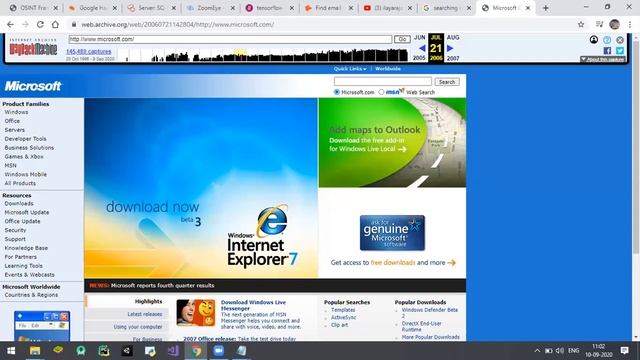Click the Wayback Go button
This screenshot has width=640, height=360.
[402, 39]
